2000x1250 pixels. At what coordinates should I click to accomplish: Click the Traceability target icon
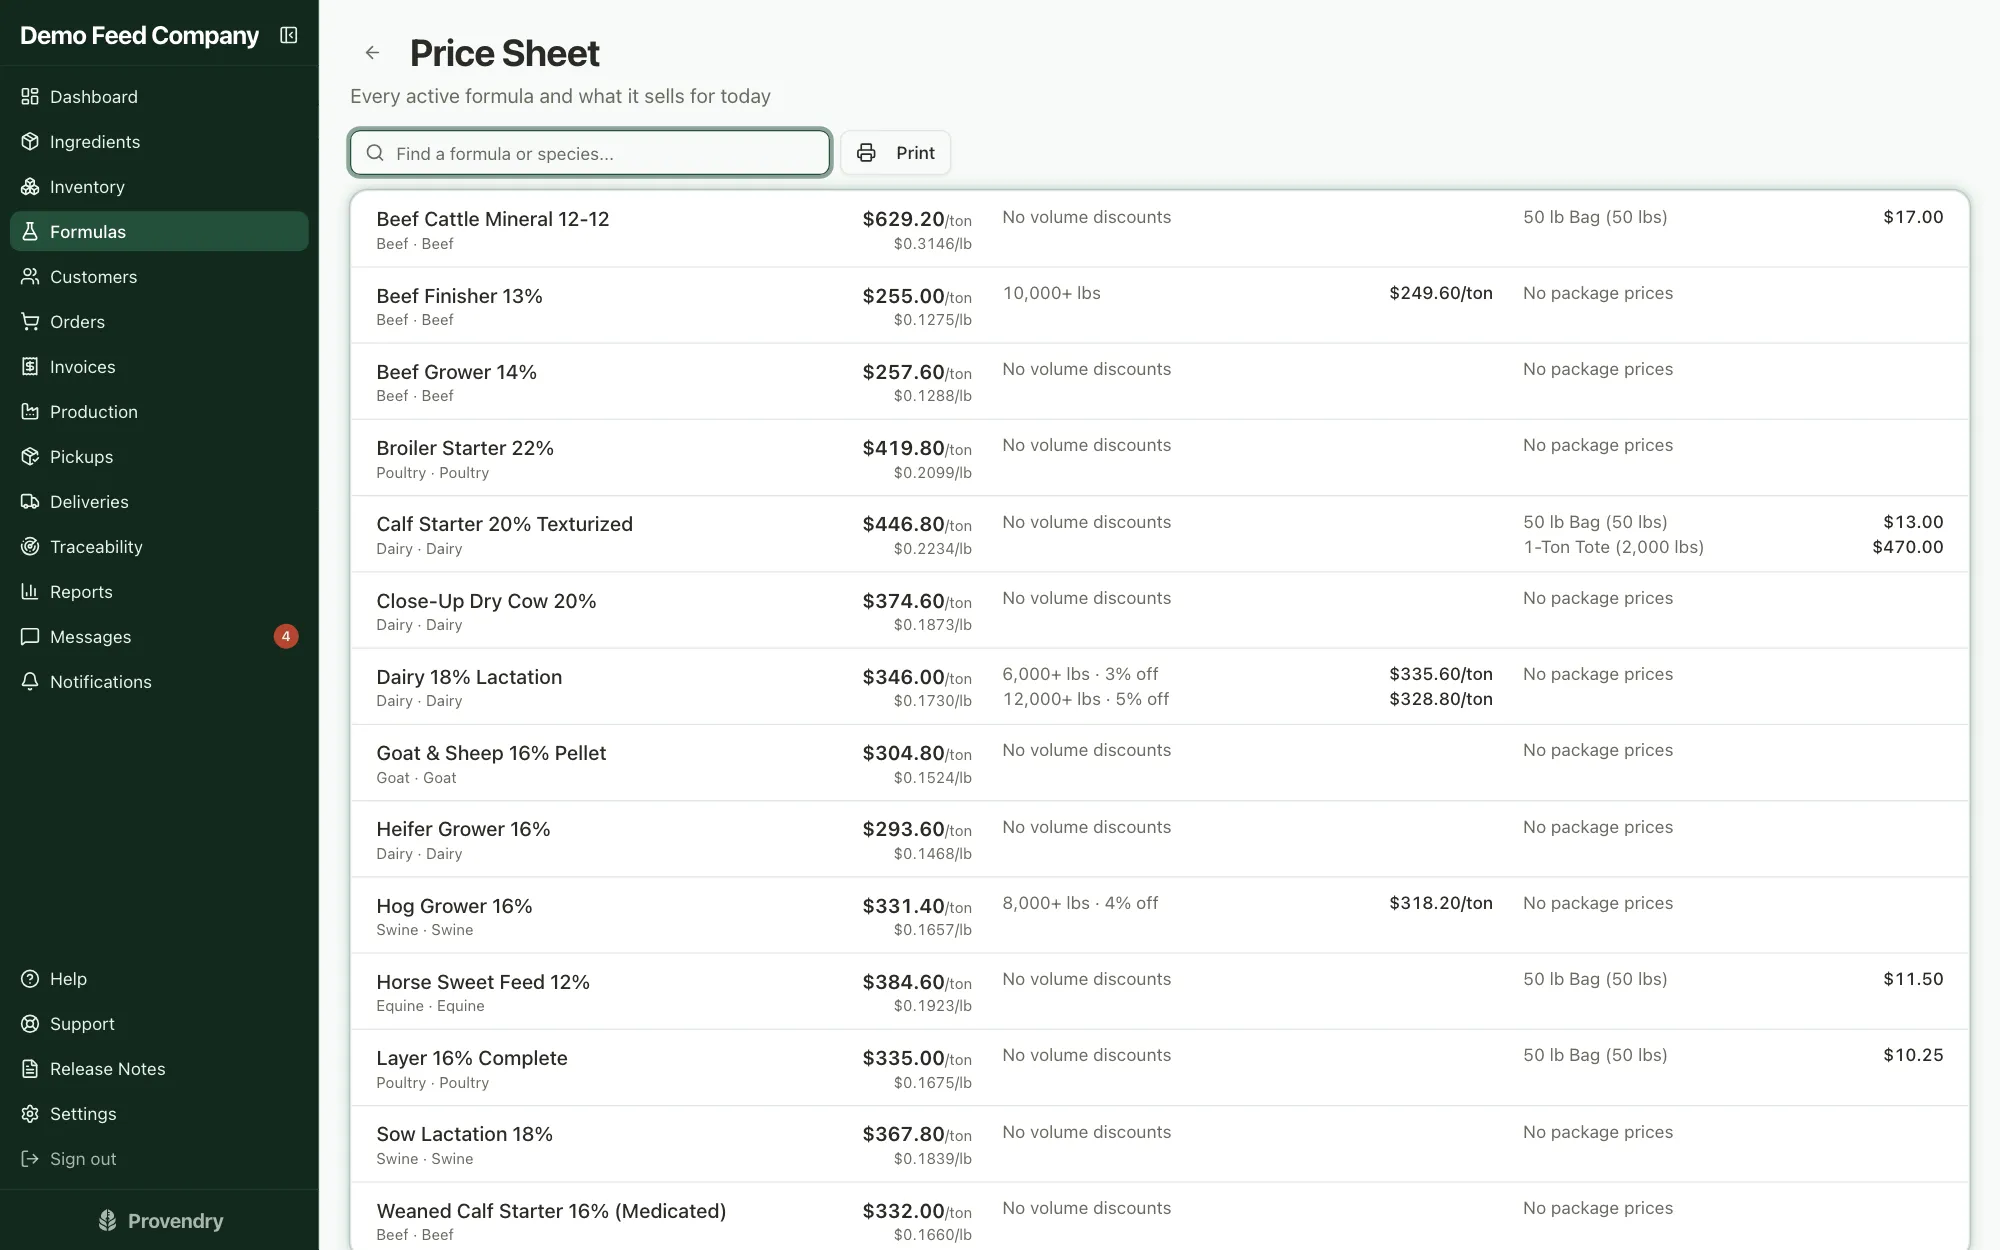(x=30, y=546)
